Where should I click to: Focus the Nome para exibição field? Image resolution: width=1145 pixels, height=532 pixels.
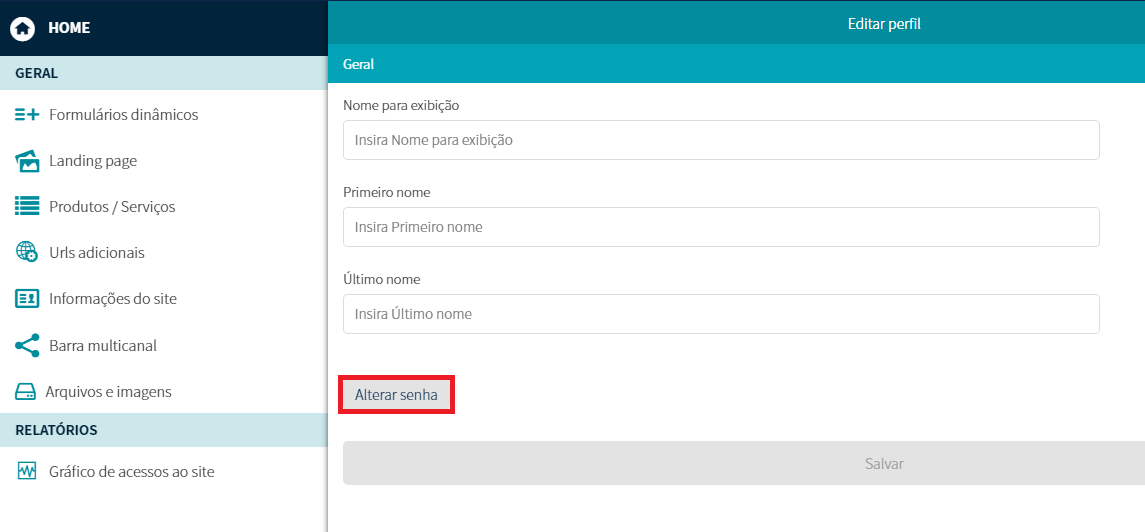[x=720, y=141]
